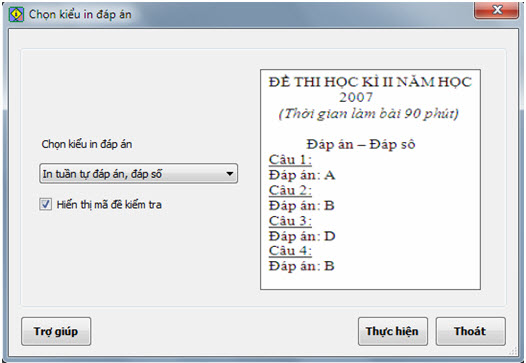Click the Chọn kiểu in đáp án field label
Image resolution: width=526 pixels, height=363 pixels.
click(87, 144)
